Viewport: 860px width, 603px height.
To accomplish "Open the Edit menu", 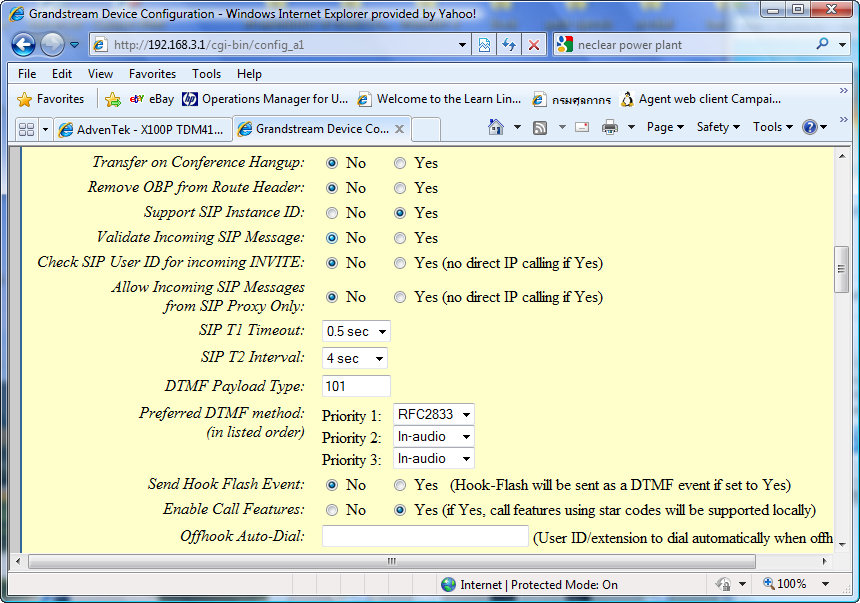I will pos(62,74).
